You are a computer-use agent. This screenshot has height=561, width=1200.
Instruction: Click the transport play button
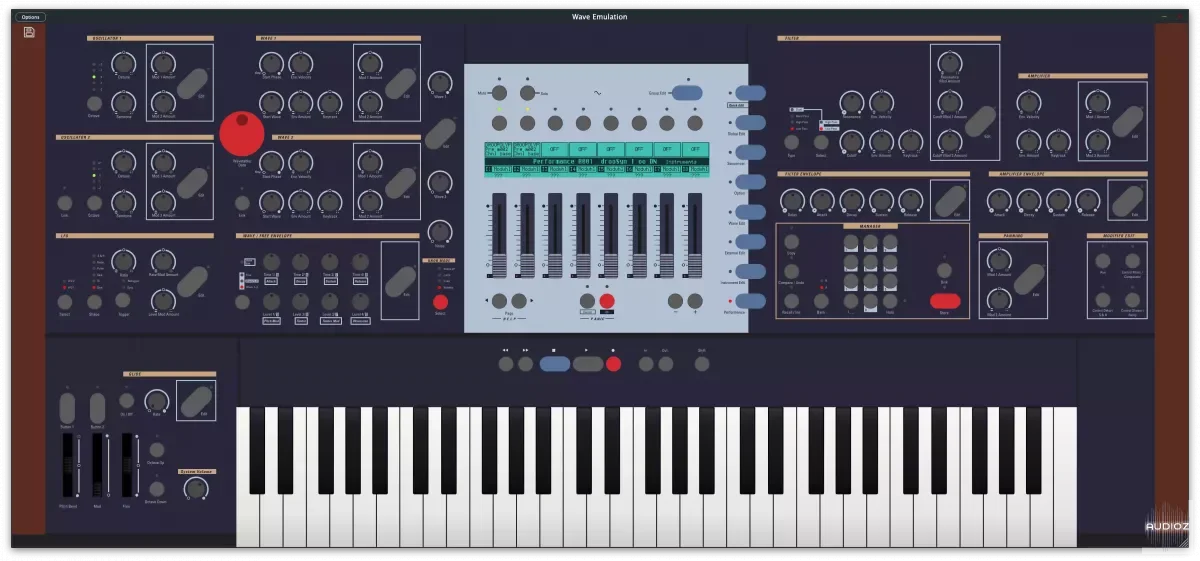(x=588, y=364)
